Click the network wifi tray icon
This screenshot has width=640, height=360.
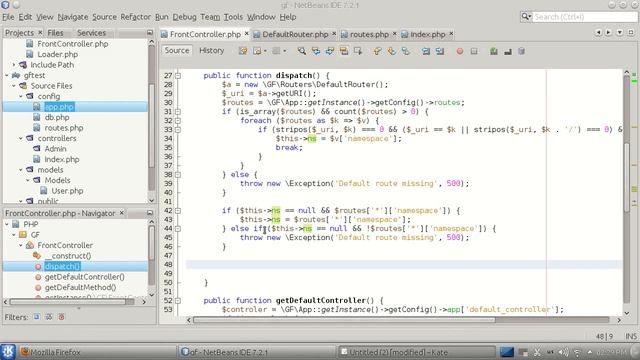pos(577,352)
